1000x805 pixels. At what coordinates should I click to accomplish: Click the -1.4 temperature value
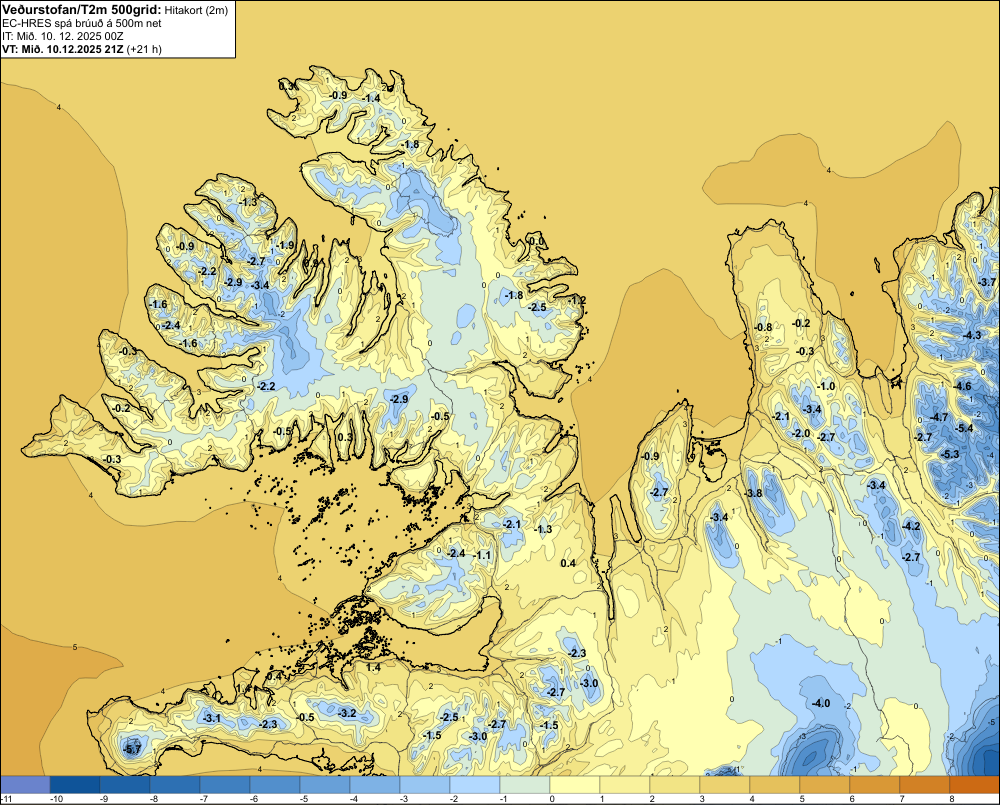371,98
